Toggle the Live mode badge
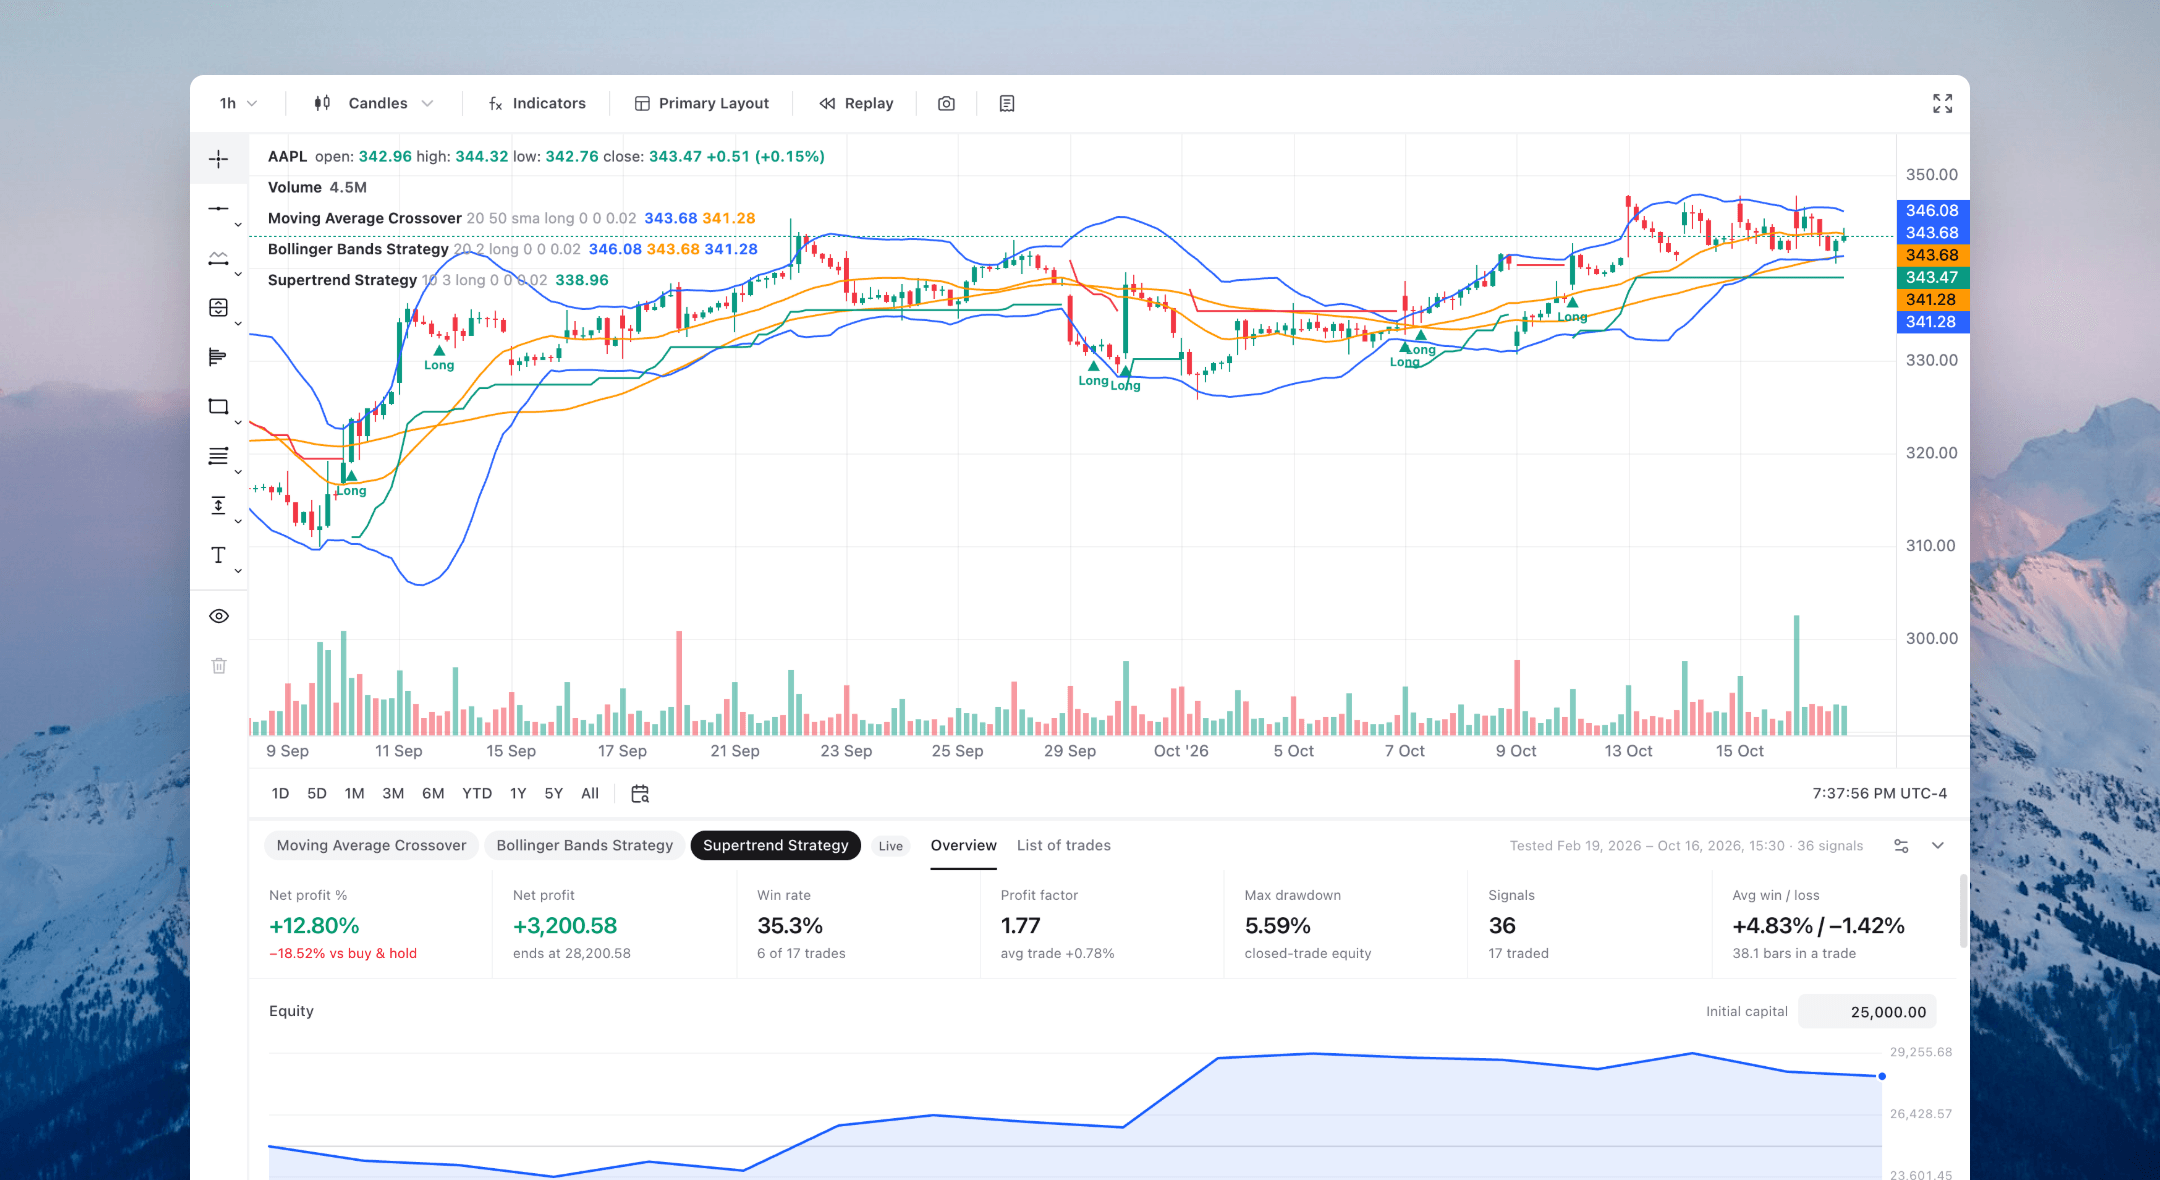 890,846
